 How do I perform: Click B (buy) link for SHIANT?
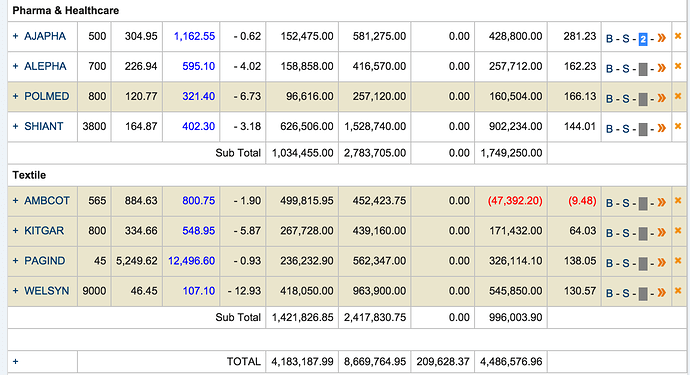click(609, 129)
